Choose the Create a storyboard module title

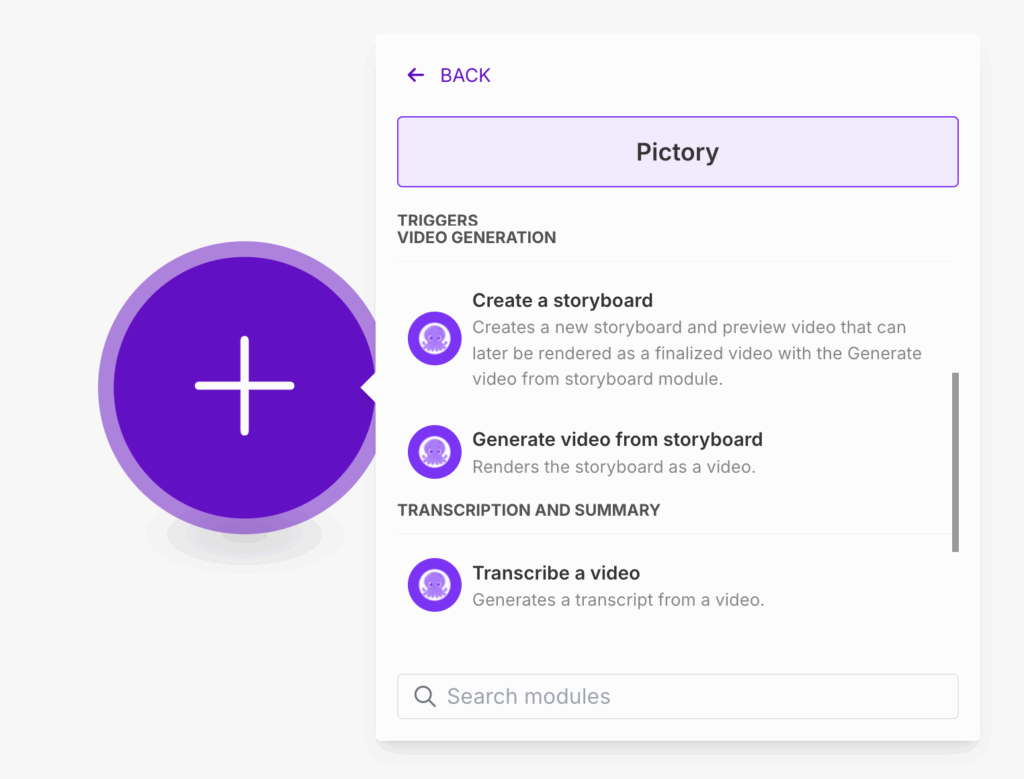coord(562,300)
